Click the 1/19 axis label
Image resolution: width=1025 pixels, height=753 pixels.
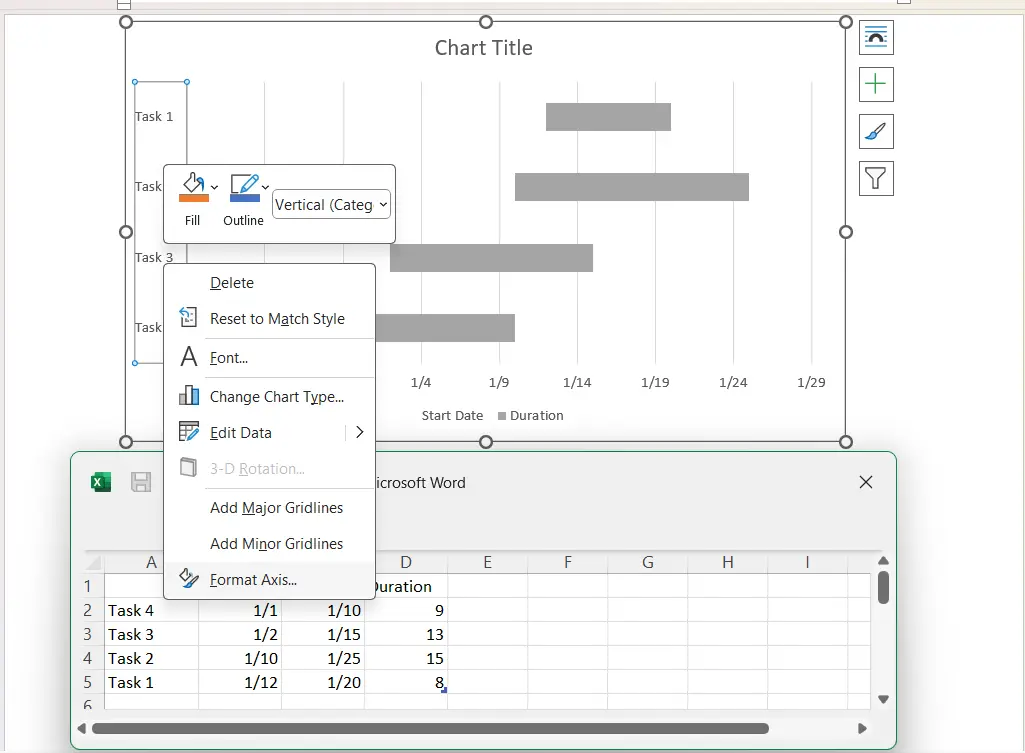[655, 382]
